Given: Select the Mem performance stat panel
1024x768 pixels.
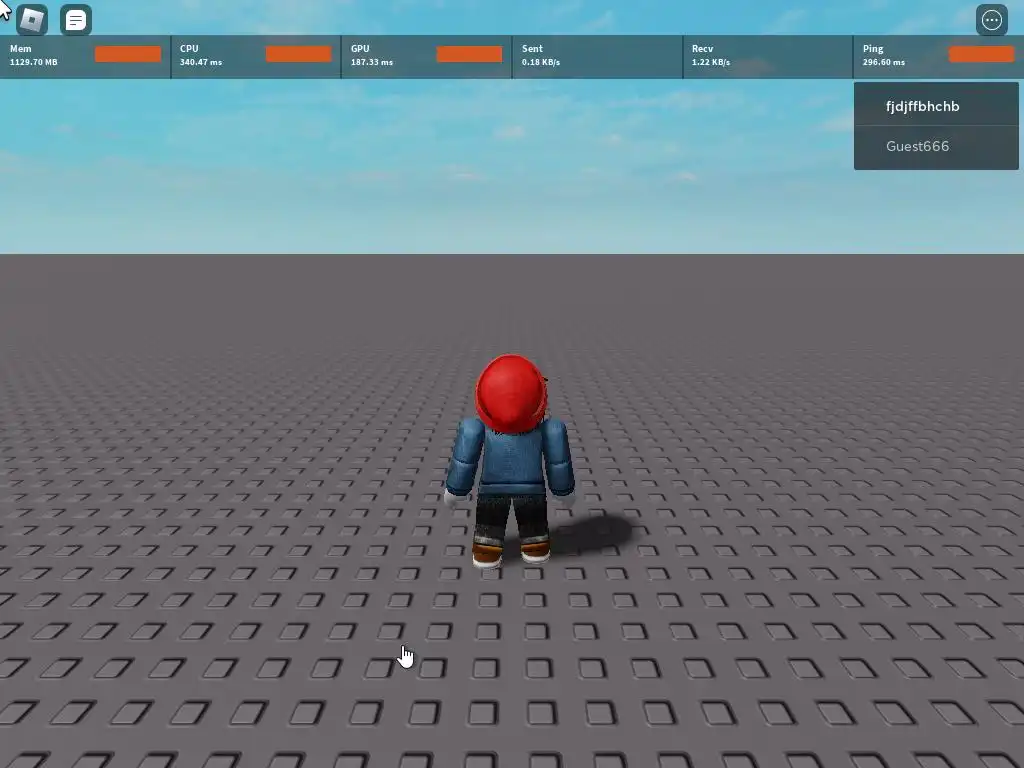Looking at the screenshot, I should click(x=85, y=56).
